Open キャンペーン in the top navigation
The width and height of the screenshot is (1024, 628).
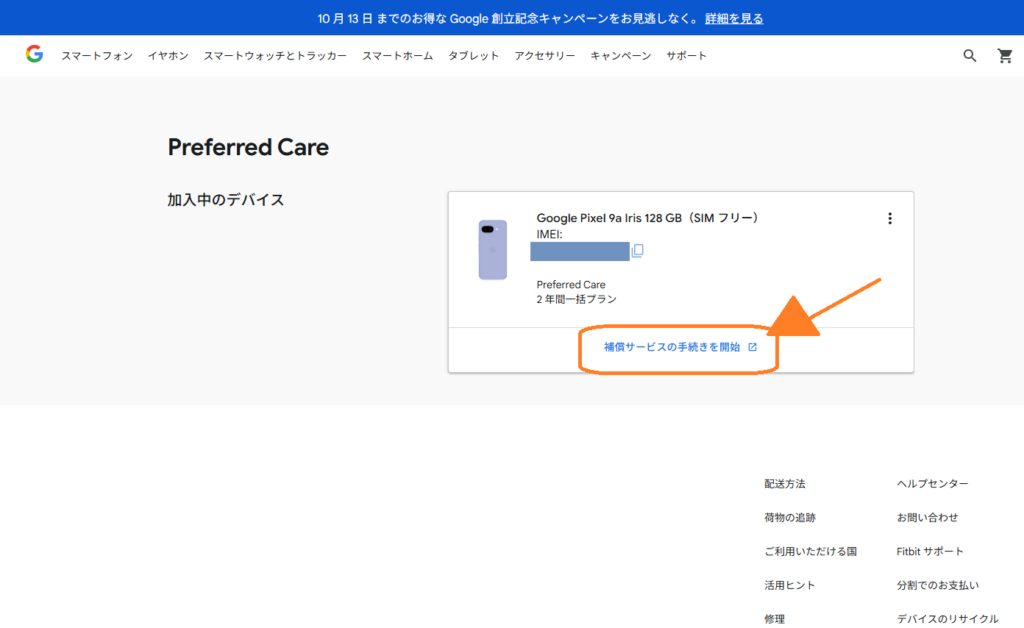[x=620, y=56]
